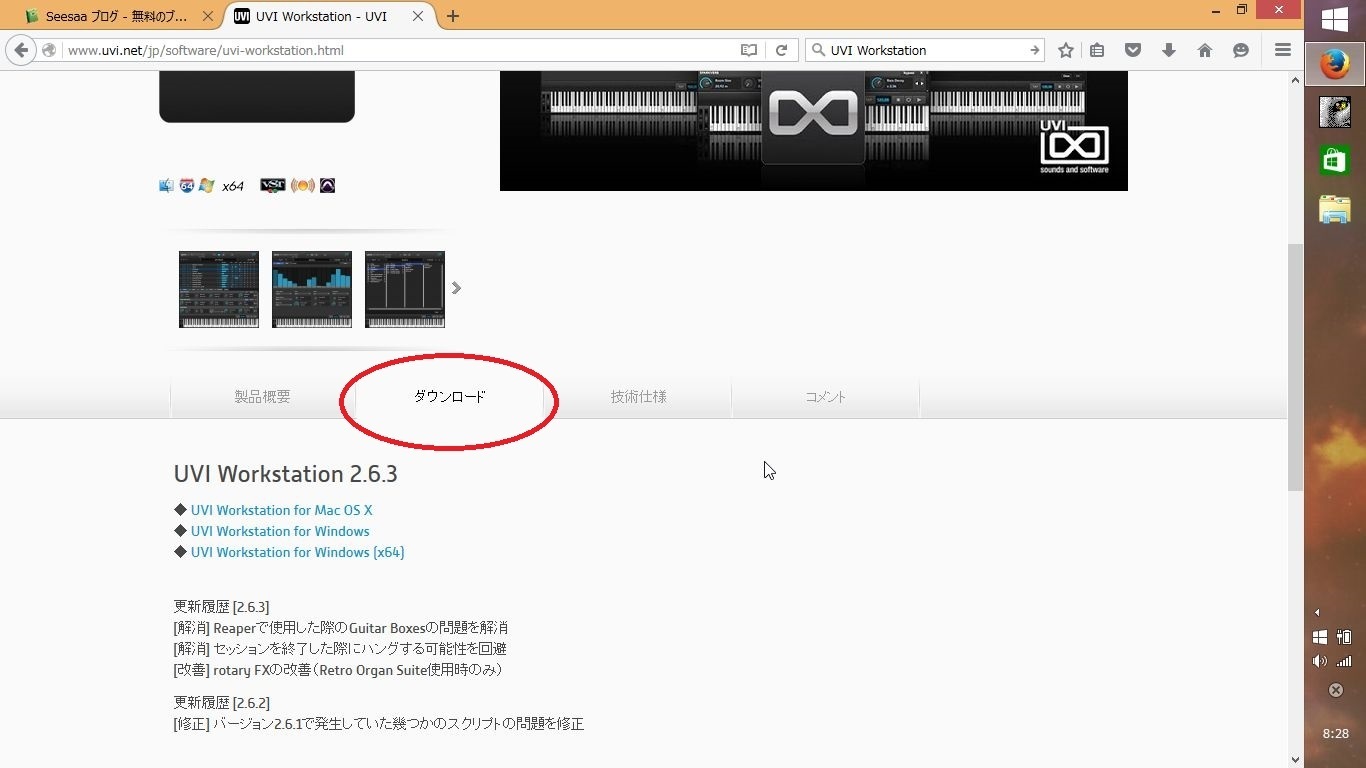The width and height of the screenshot is (1366, 768).
Task: Open File Explorer from the taskbar
Action: tap(1335, 208)
